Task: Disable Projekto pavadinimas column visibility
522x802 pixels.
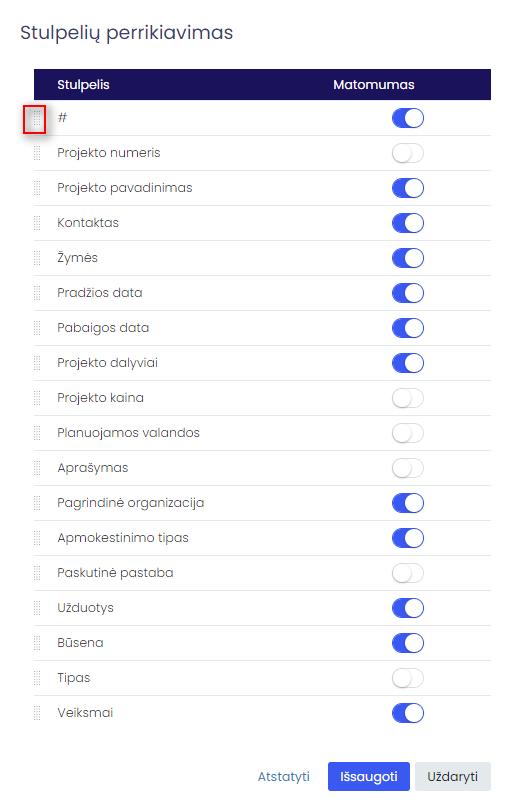Action: [x=407, y=188]
